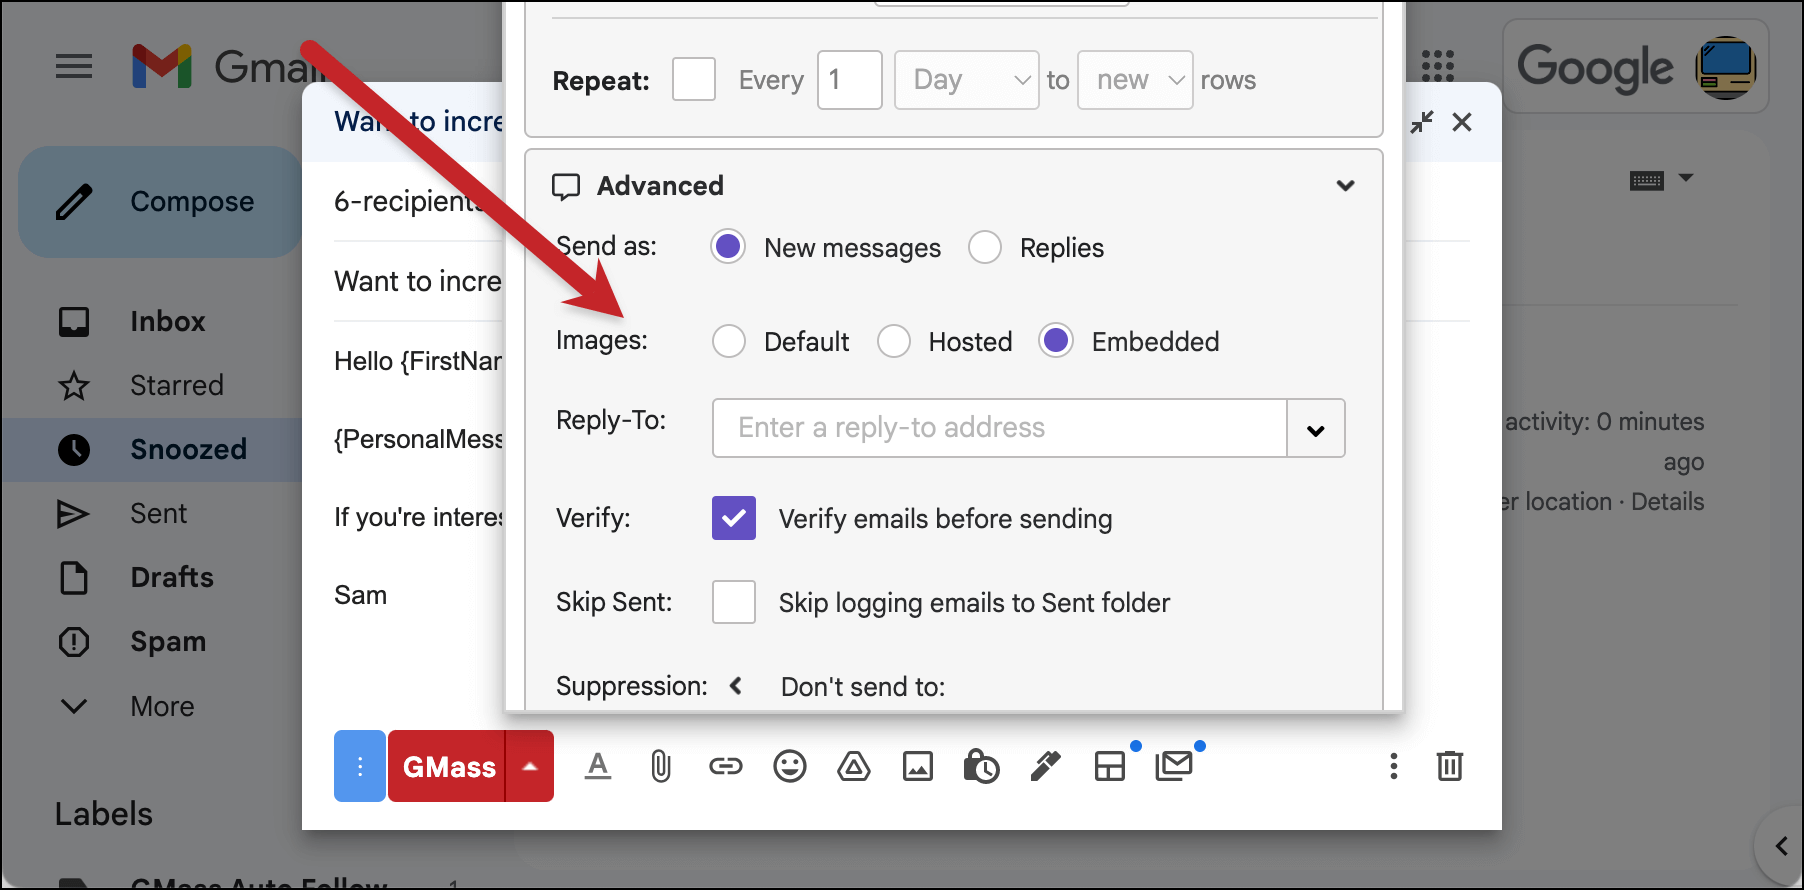The height and width of the screenshot is (890, 1804).
Task: Click in the Reply-To address field
Action: [x=999, y=428]
